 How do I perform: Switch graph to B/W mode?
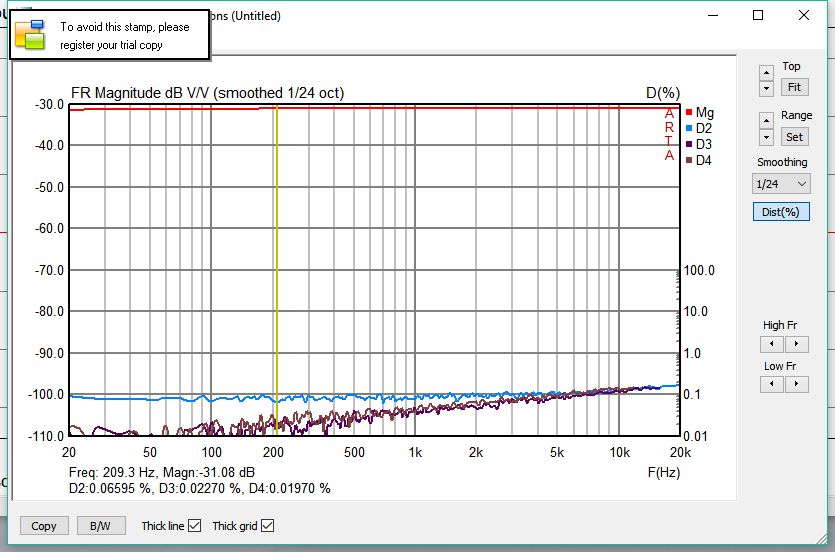click(100, 526)
